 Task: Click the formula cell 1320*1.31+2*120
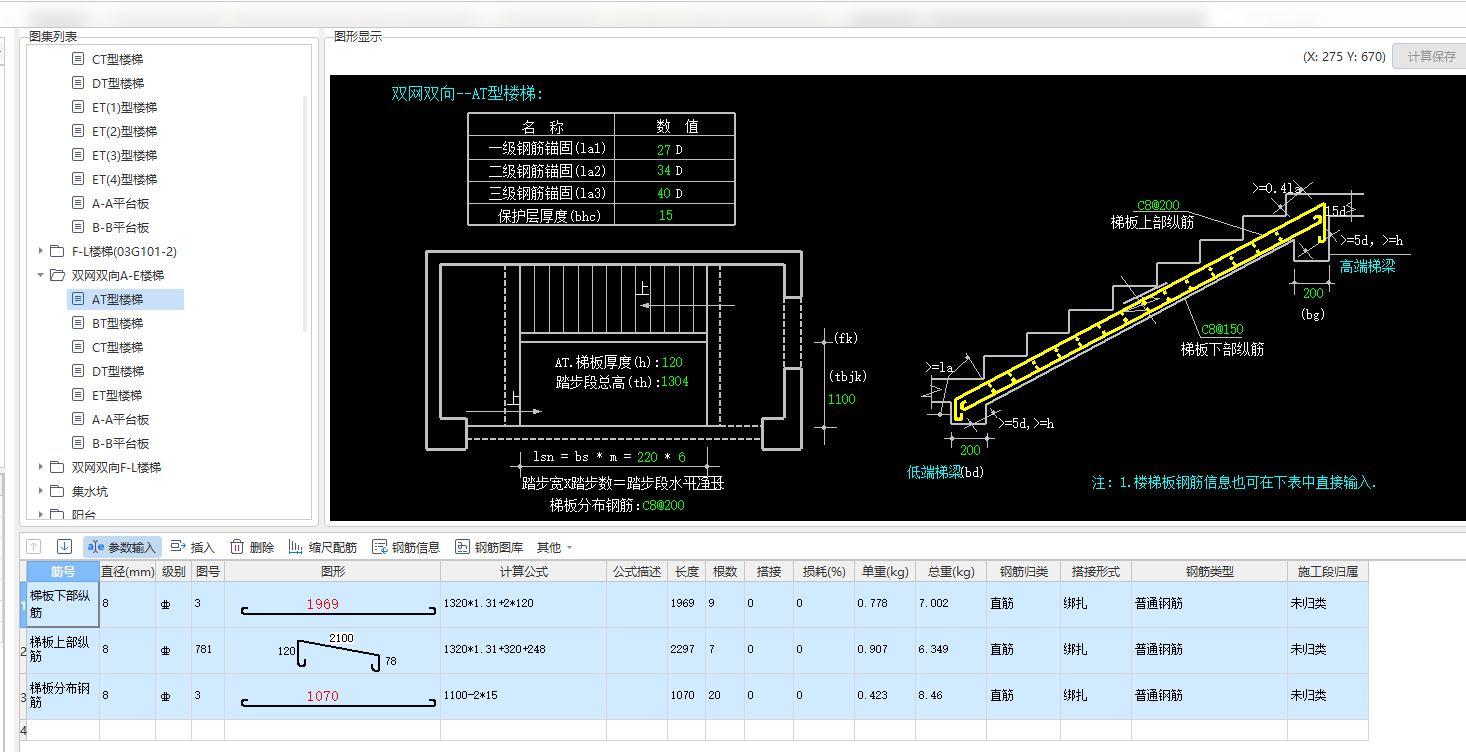[x=524, y=604]
